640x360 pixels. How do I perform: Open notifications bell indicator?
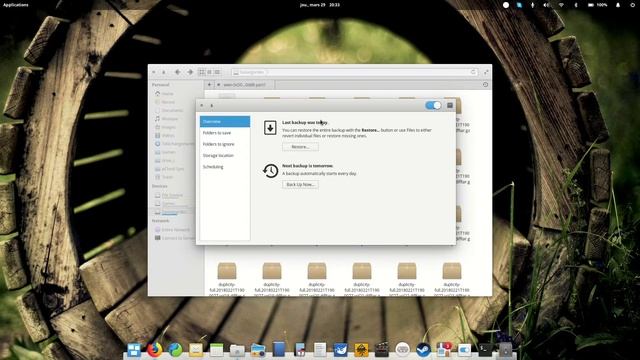(618, 5)
